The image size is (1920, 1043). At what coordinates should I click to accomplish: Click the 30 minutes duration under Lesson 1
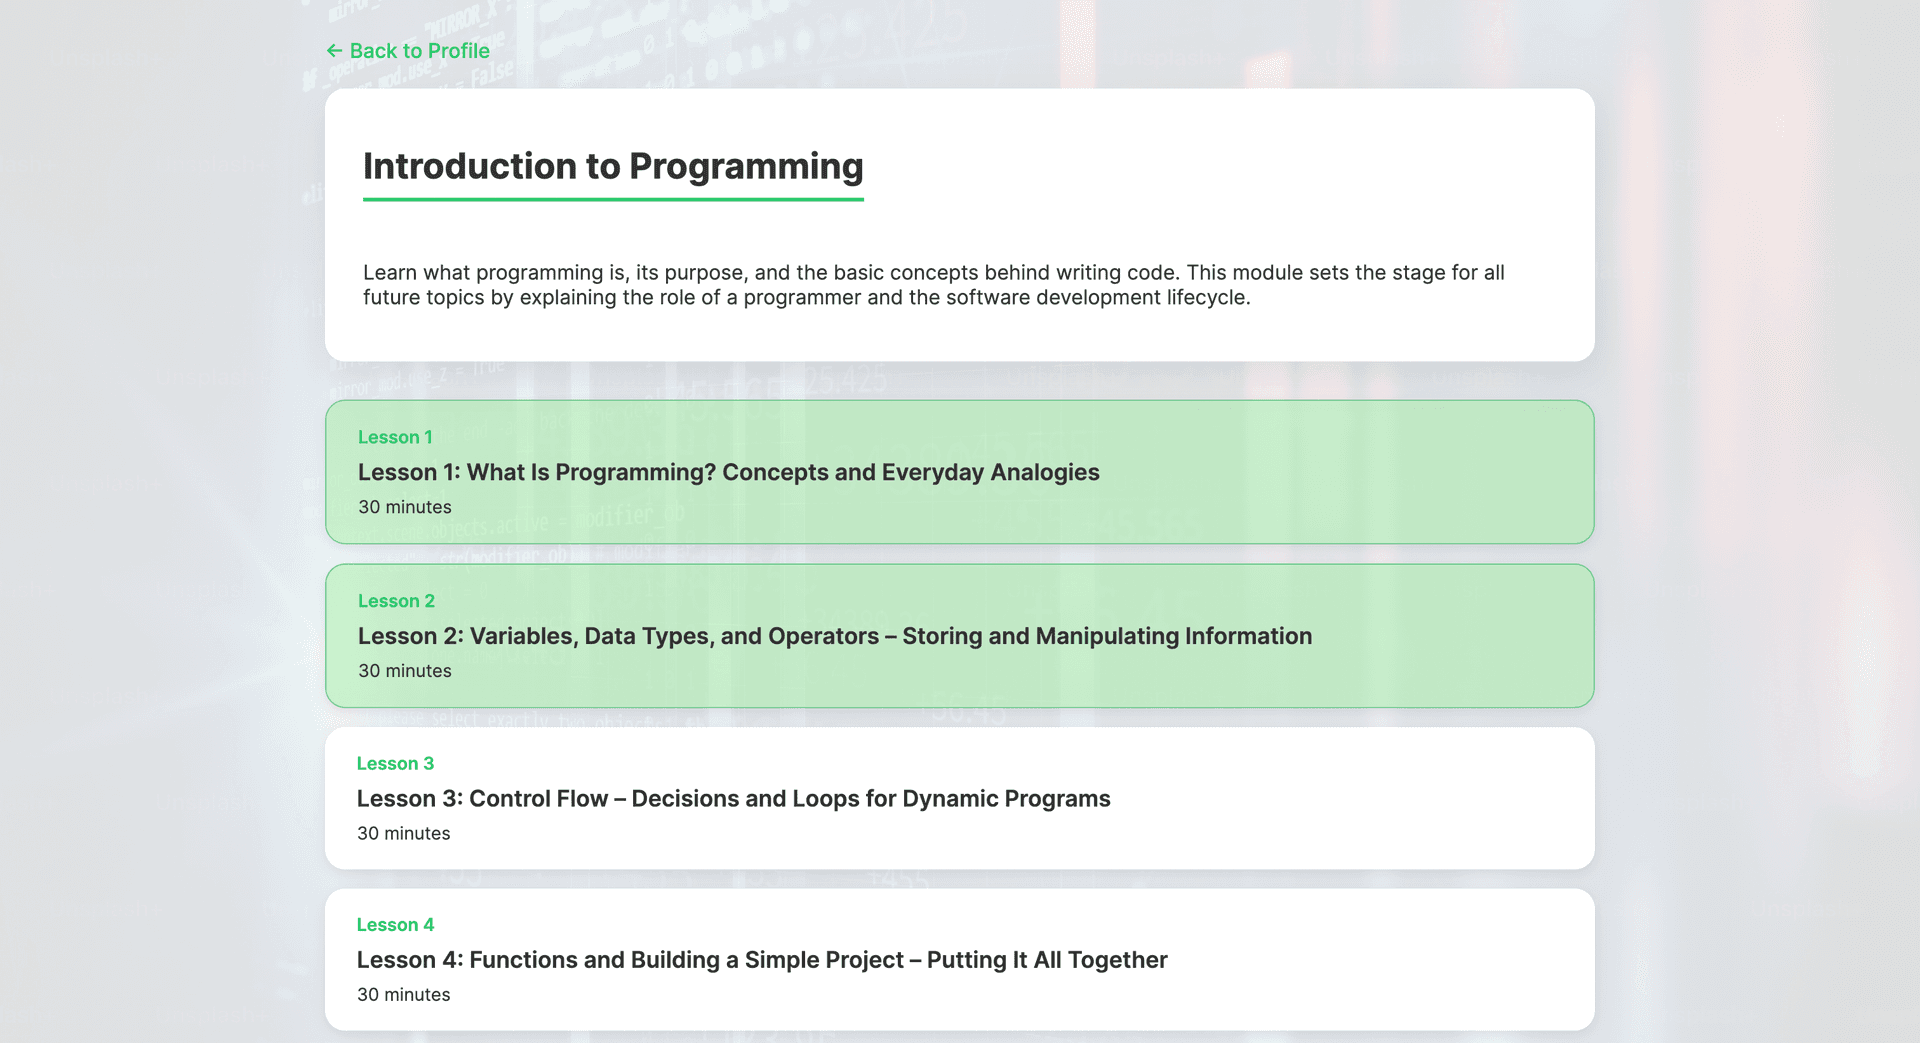coord(404,507)
